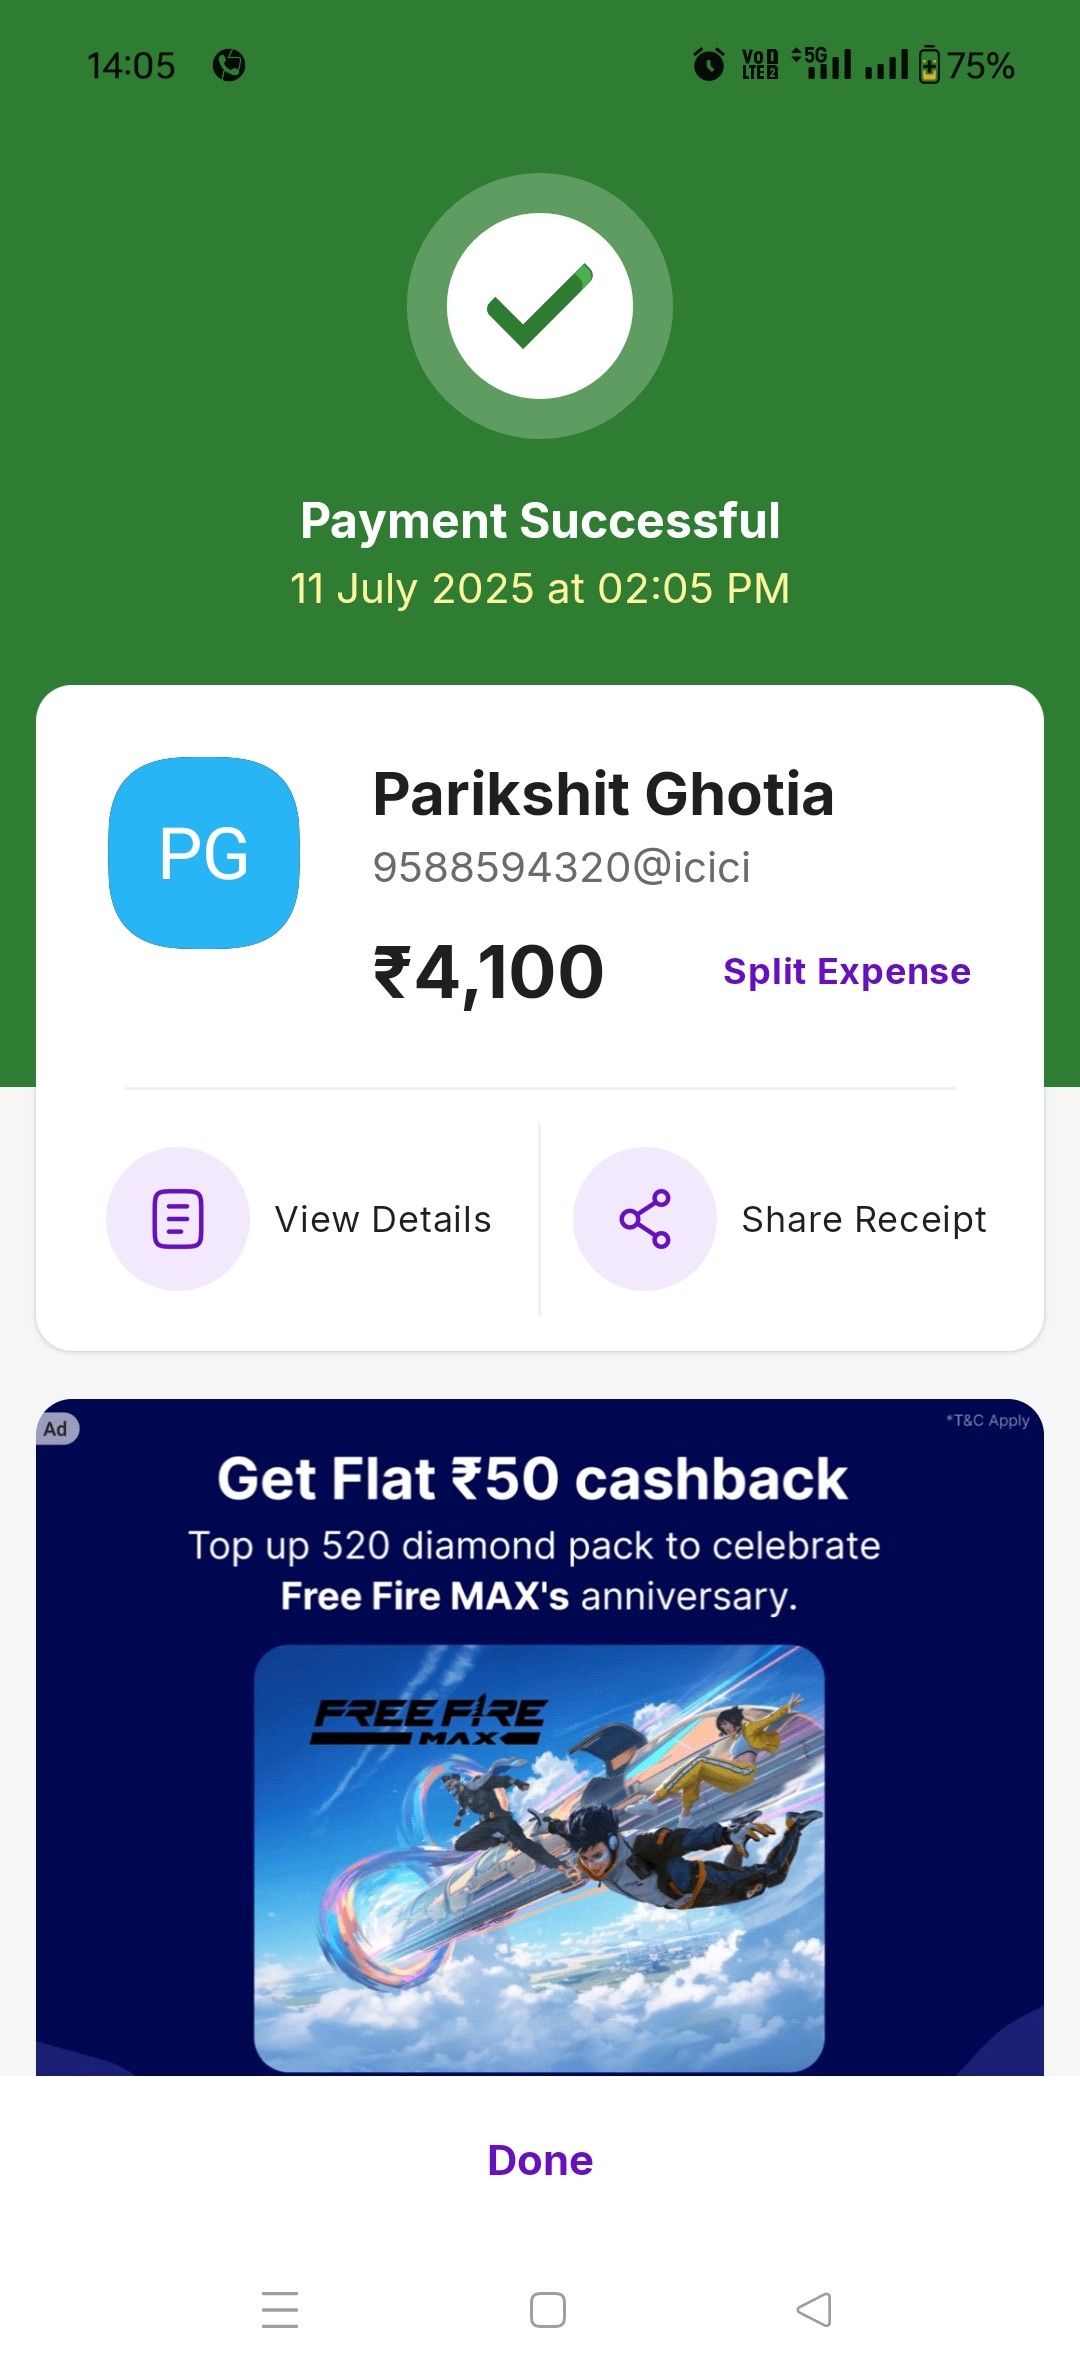Tap the View Details document icon
This screenshot has height=2376, width=1080.
click(x=178, y=1219)
